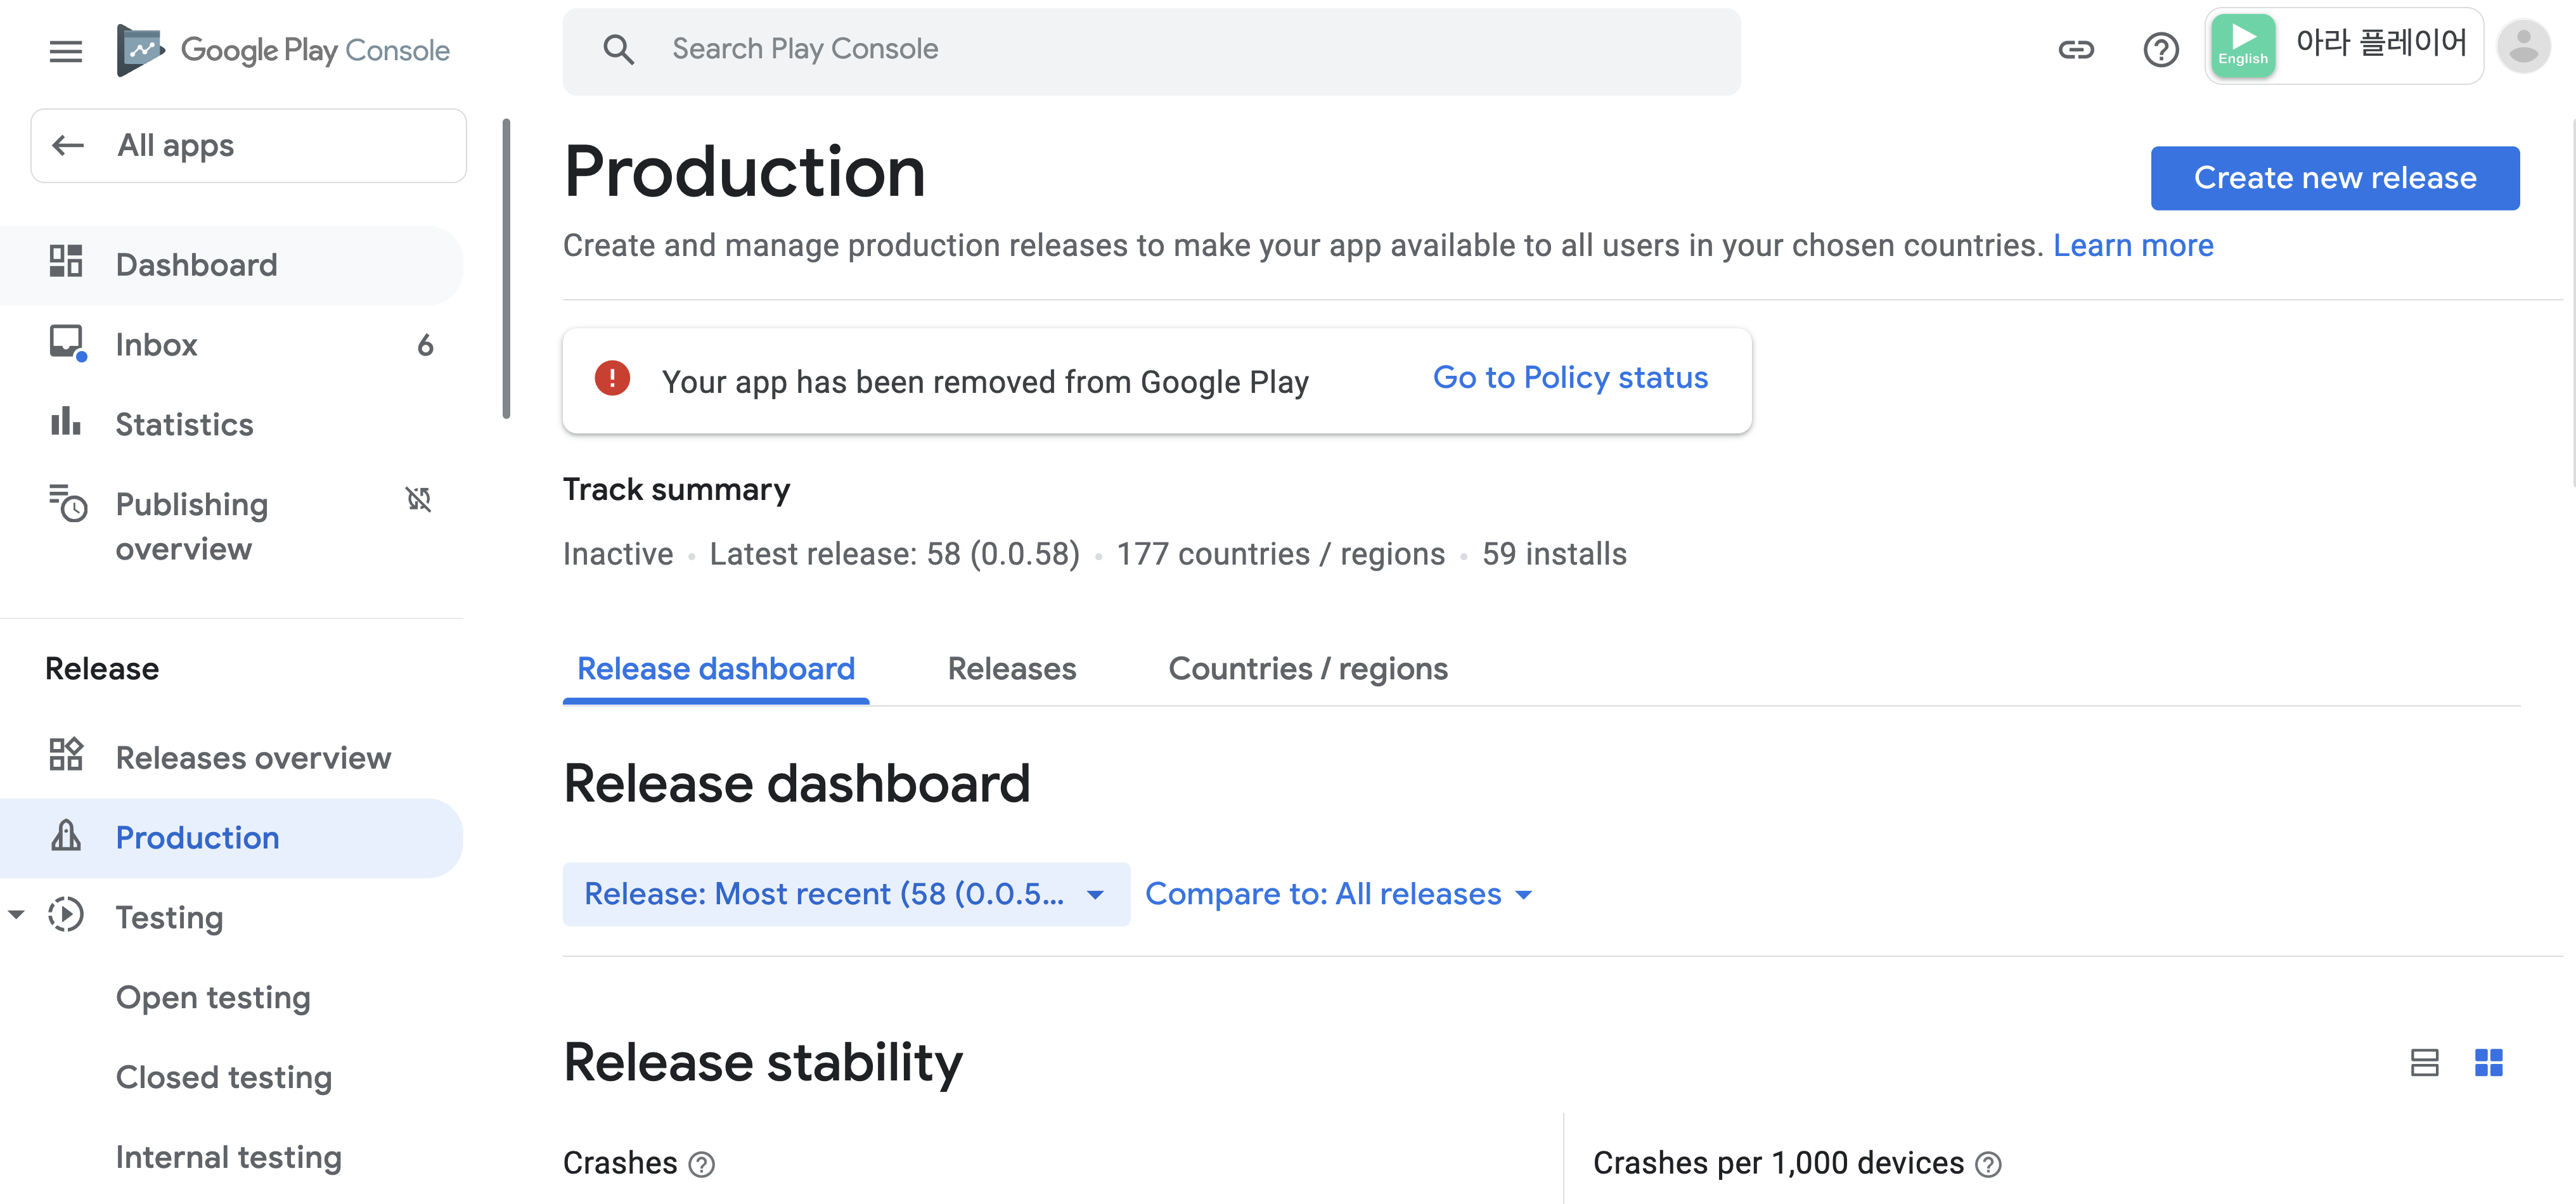Open Compare to: All releases dropdown

pyautogui.click(x=1338, y=894)
